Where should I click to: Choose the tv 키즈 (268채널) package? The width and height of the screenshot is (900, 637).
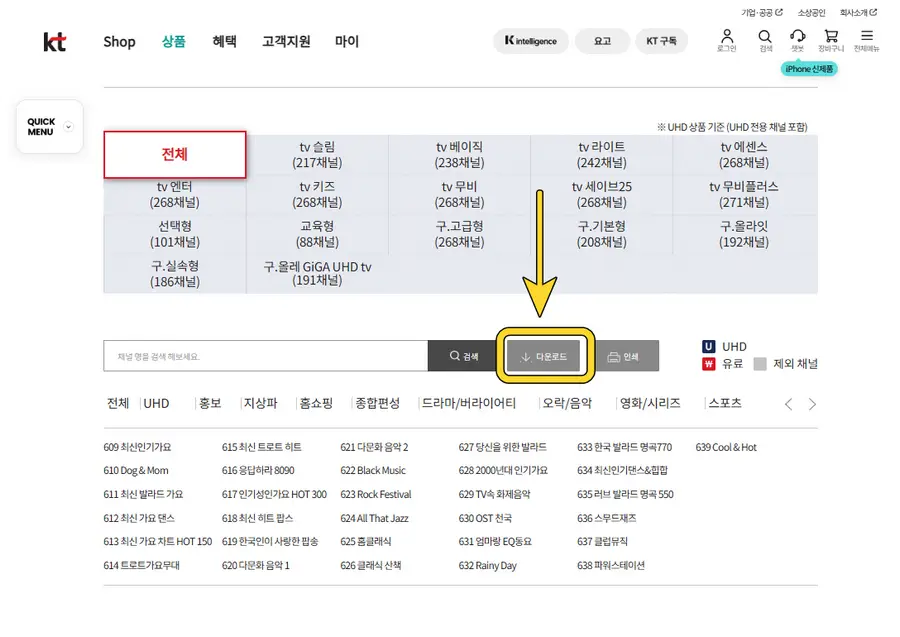(x=317, y=194)
